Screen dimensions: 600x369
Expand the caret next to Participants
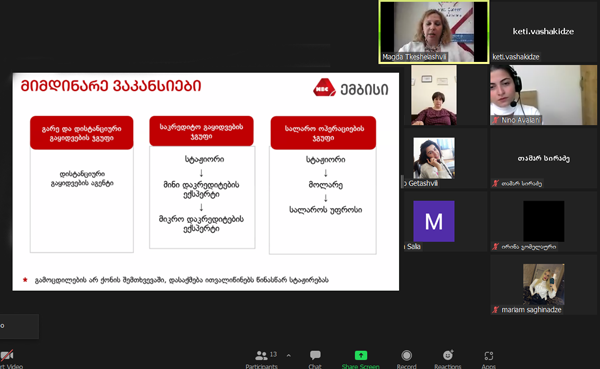pos(289,356)
